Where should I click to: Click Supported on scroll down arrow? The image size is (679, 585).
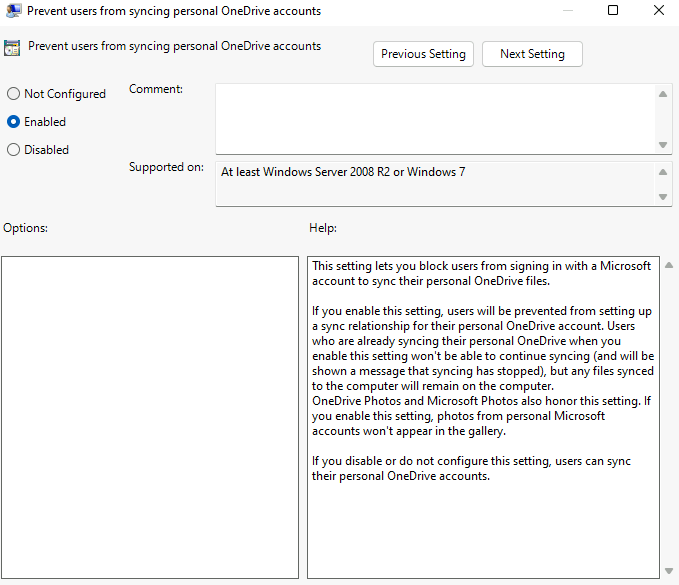point(663,197)
